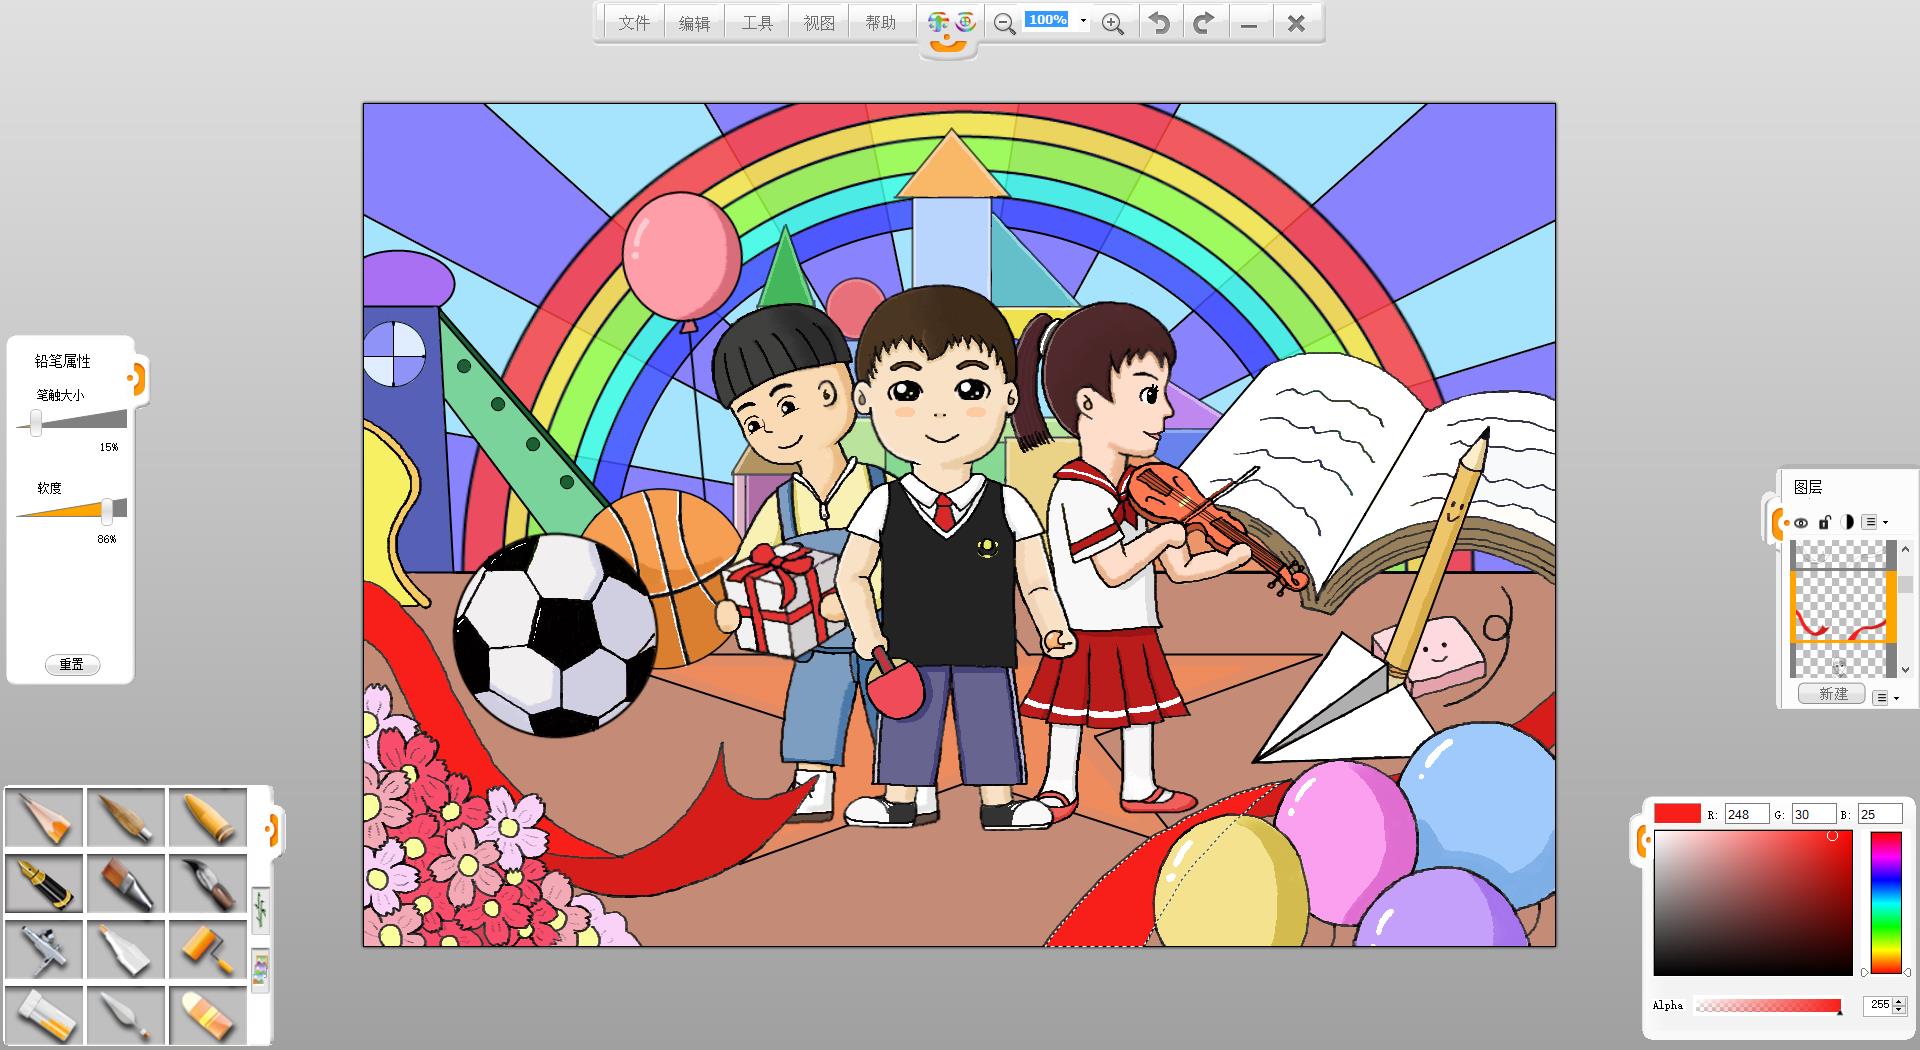The height and width of the screenshot is (1050, 1920).
Task: Pick the paint roller tool
Action: coord(208,949)
